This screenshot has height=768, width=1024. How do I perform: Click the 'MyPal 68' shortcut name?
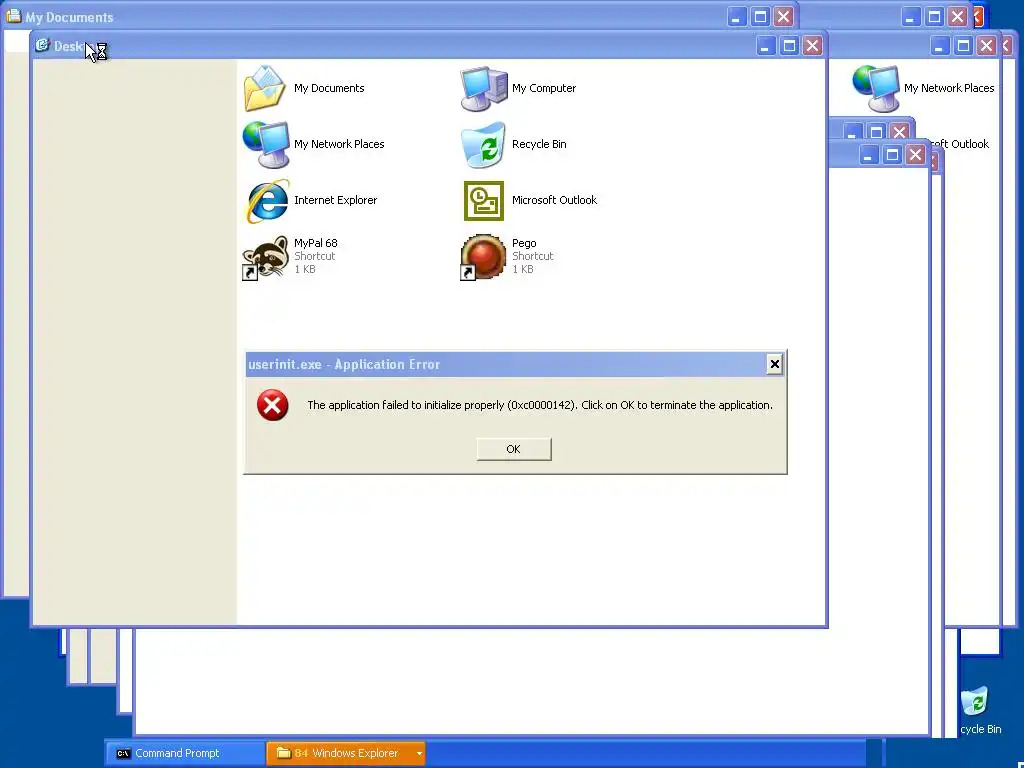pyautogui.click(x=315, y=243)
